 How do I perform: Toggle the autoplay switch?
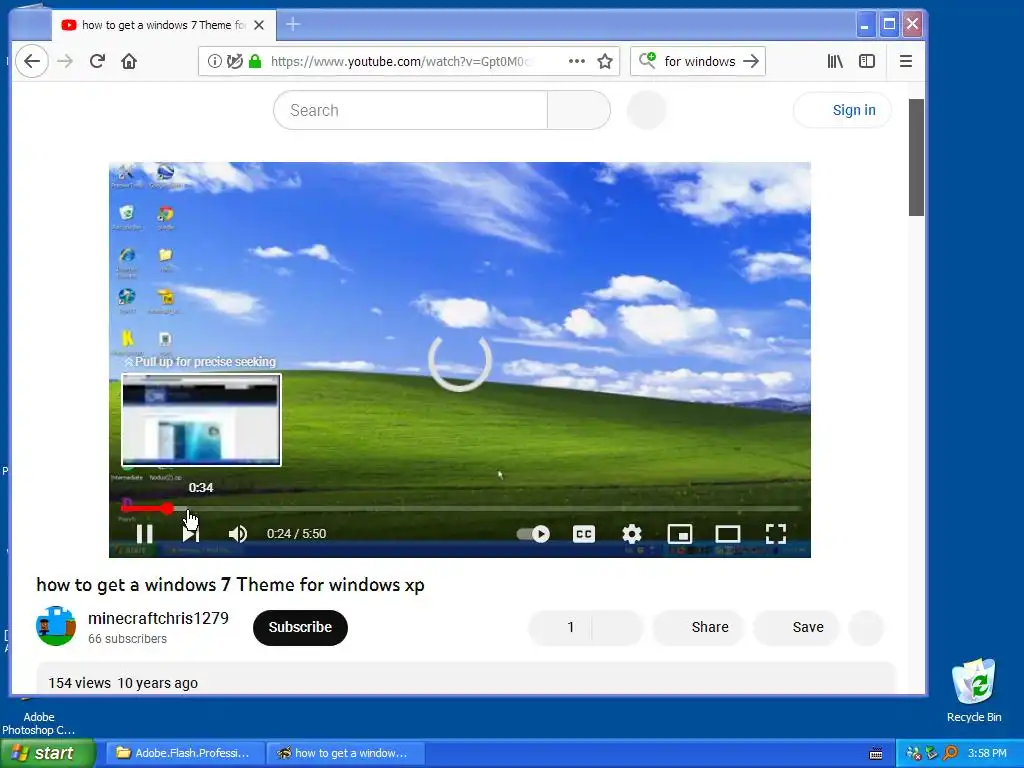[x=533, y=534]
